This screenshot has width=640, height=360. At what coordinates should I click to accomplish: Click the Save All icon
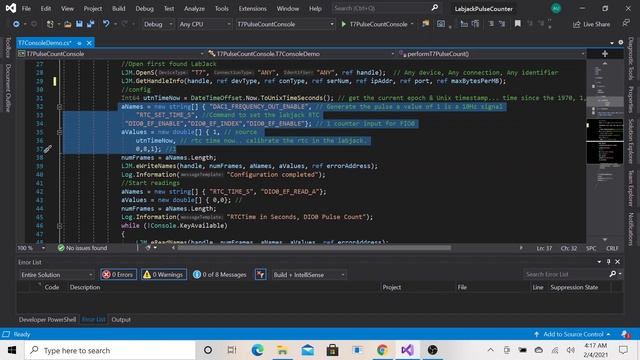[91, 24]
